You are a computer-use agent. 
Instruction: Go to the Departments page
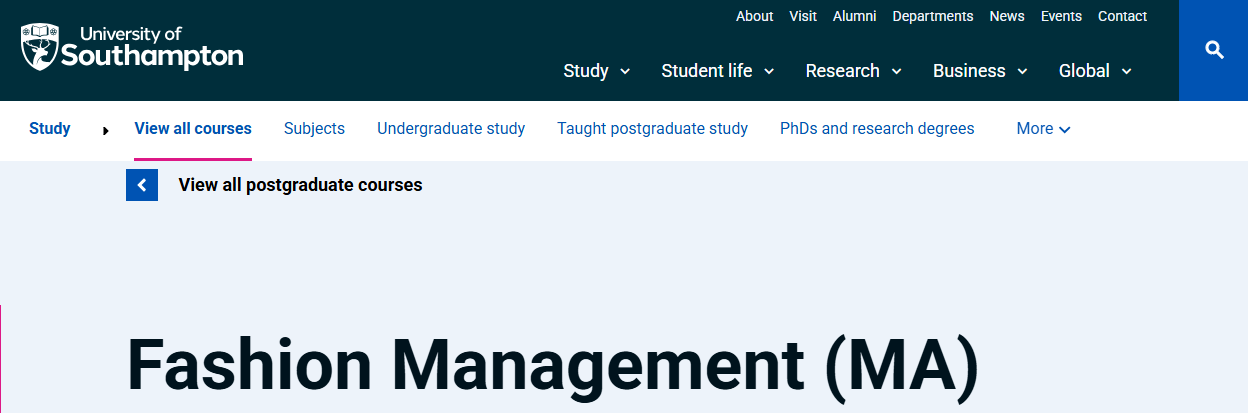[x=932, y=16]
